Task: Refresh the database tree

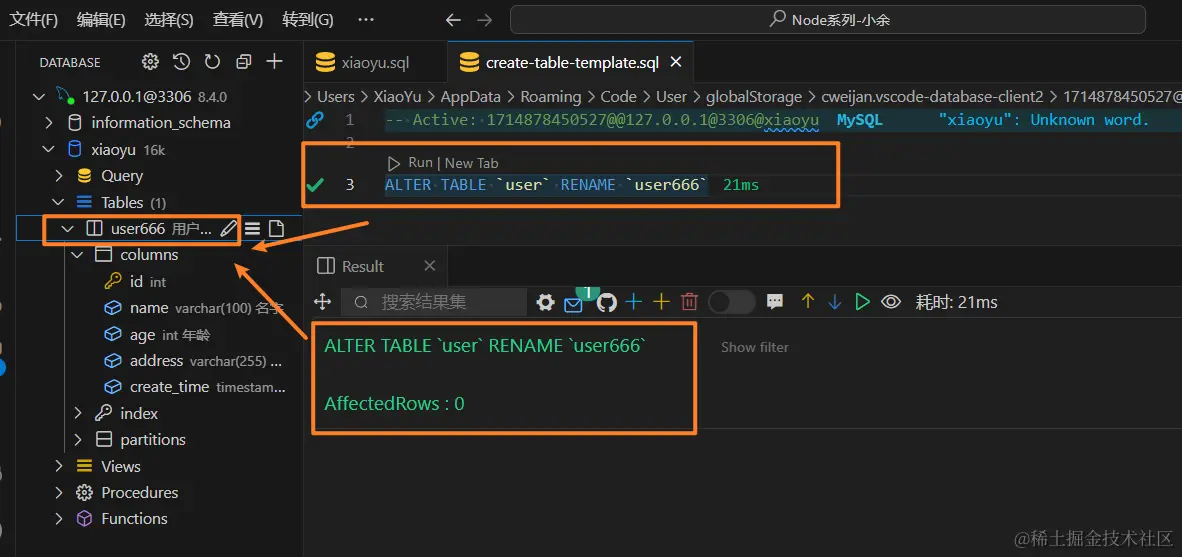Action: 213,62
